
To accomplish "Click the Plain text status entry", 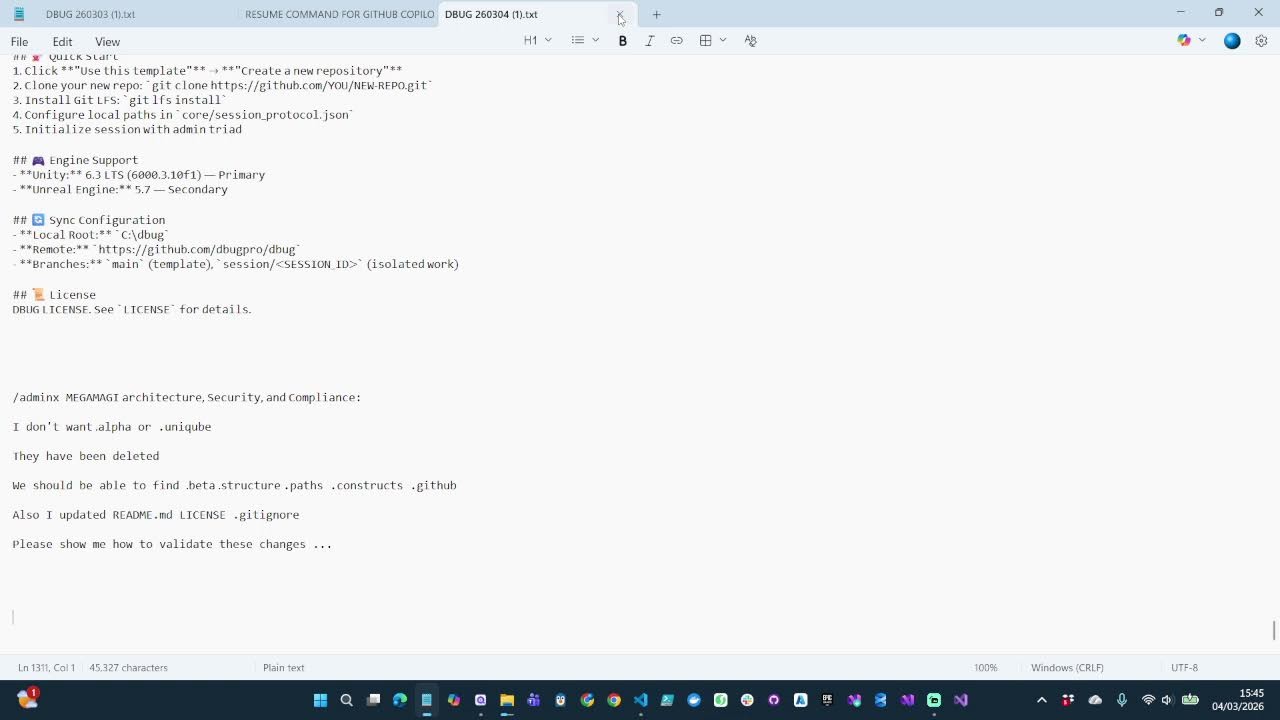I will point(283,668).
